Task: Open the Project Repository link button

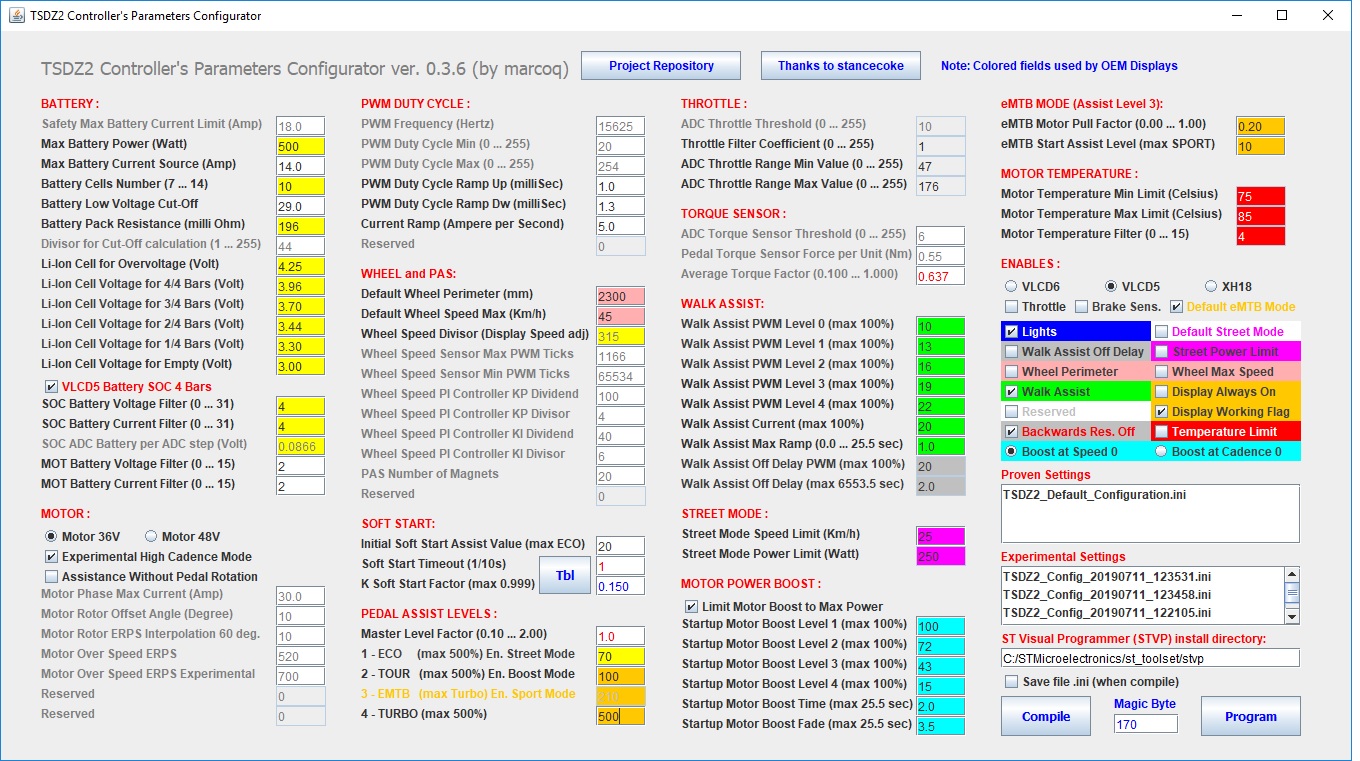Action: click(661, 66)
